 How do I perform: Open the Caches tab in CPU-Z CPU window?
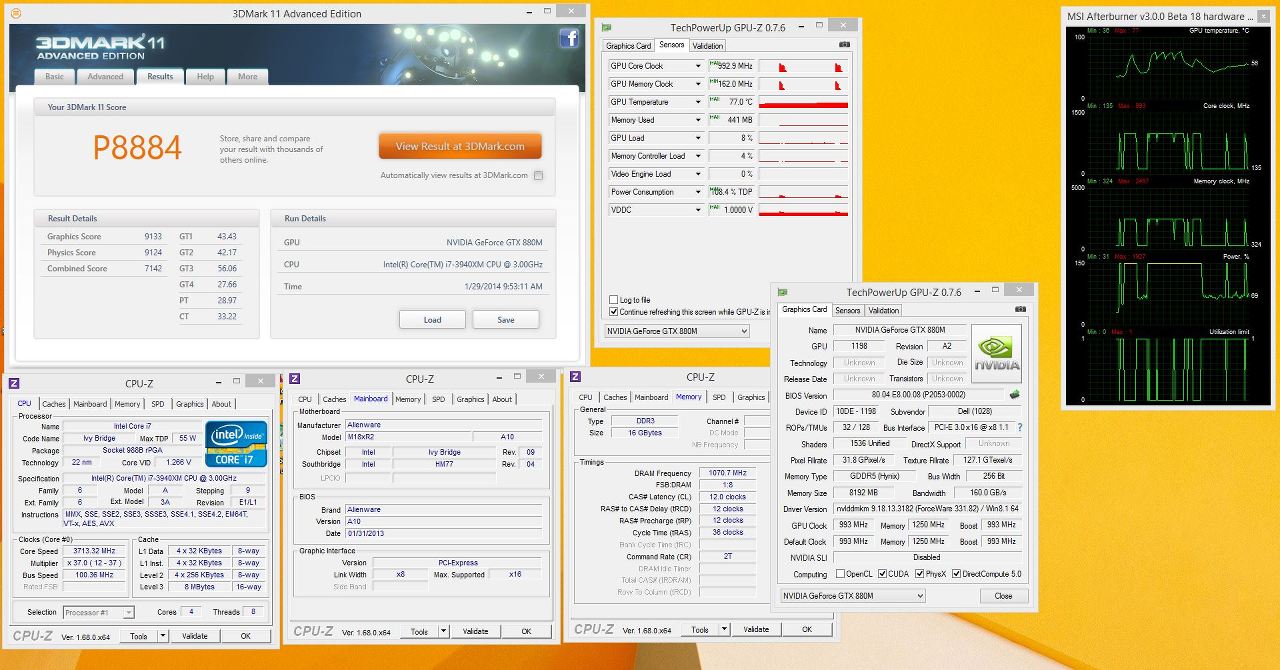tap(54, 404)
